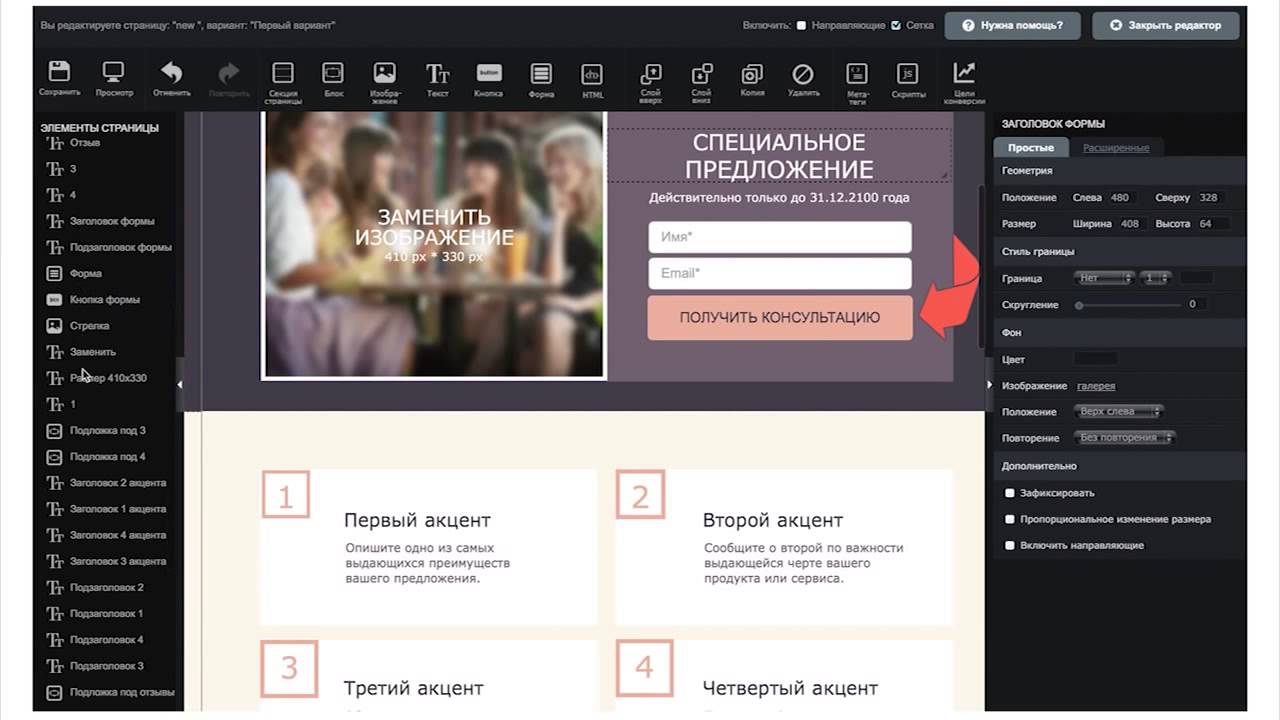Duplicate the element with the Копия icon
1280x720 pixels.
coord(752,73)
